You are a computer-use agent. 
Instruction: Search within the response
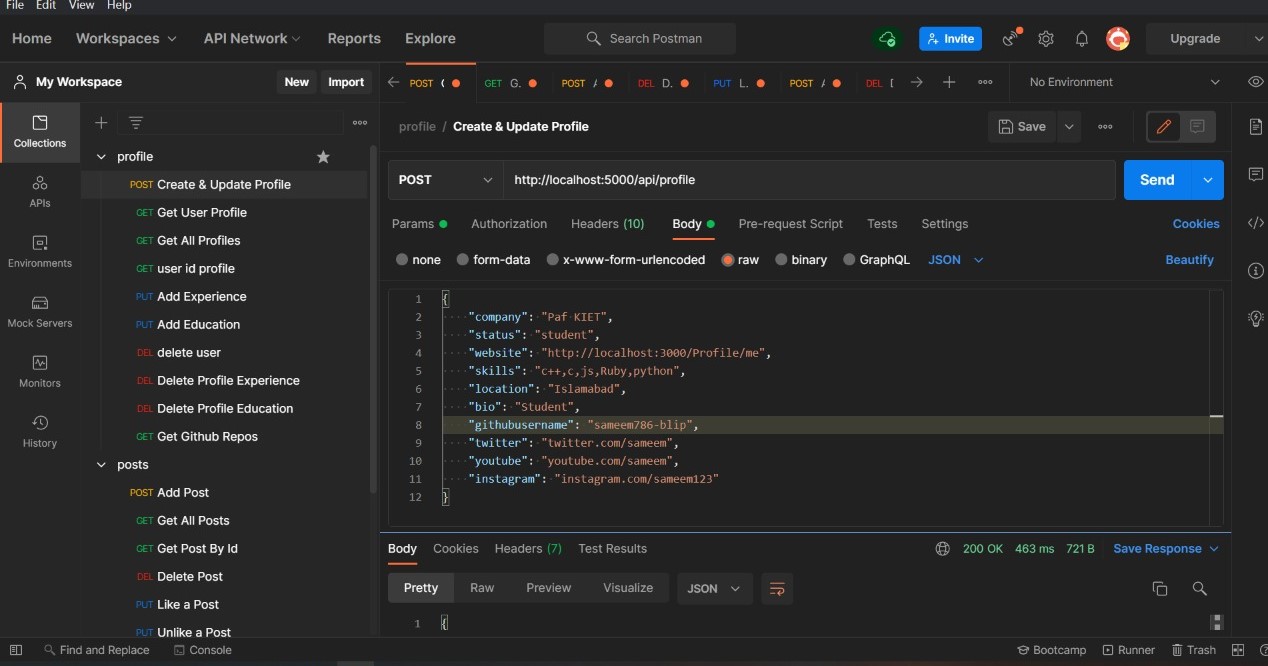pyautogui.click(x=1199, y=588)
